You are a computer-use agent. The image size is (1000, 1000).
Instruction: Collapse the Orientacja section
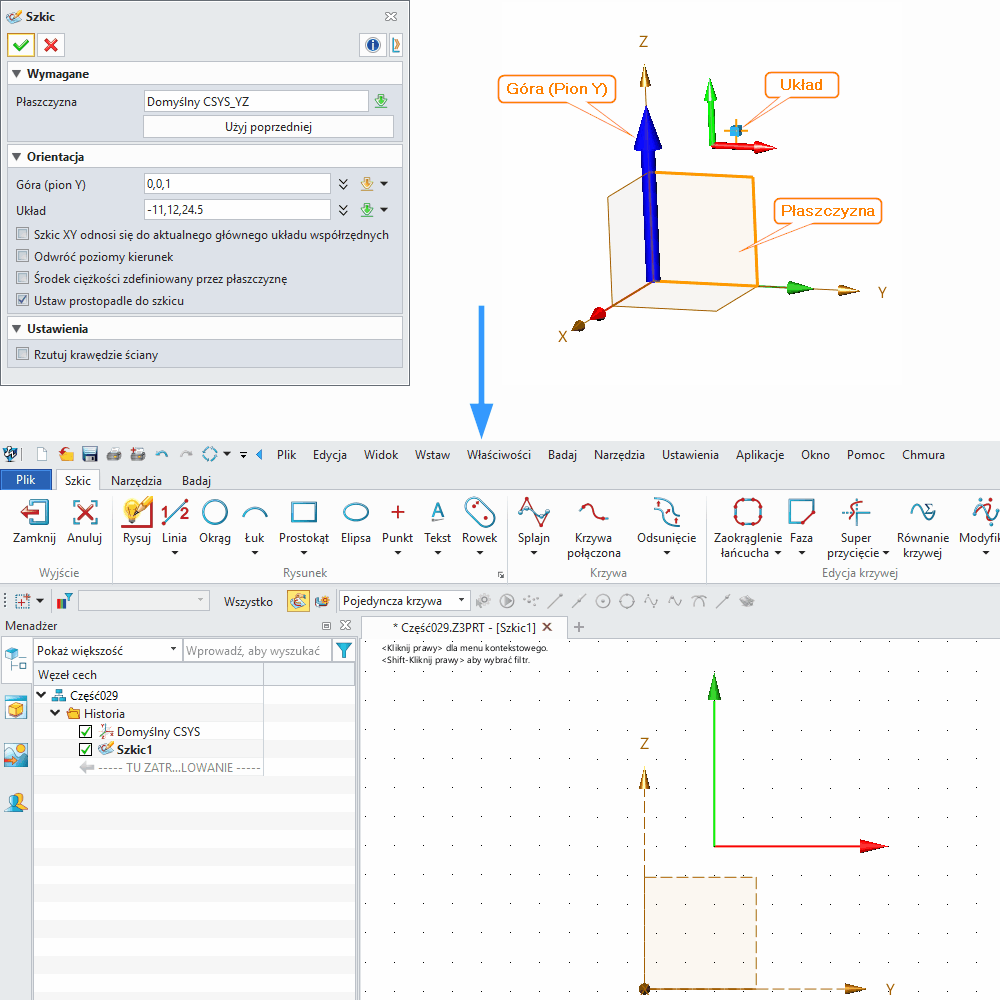click(15, 157)
